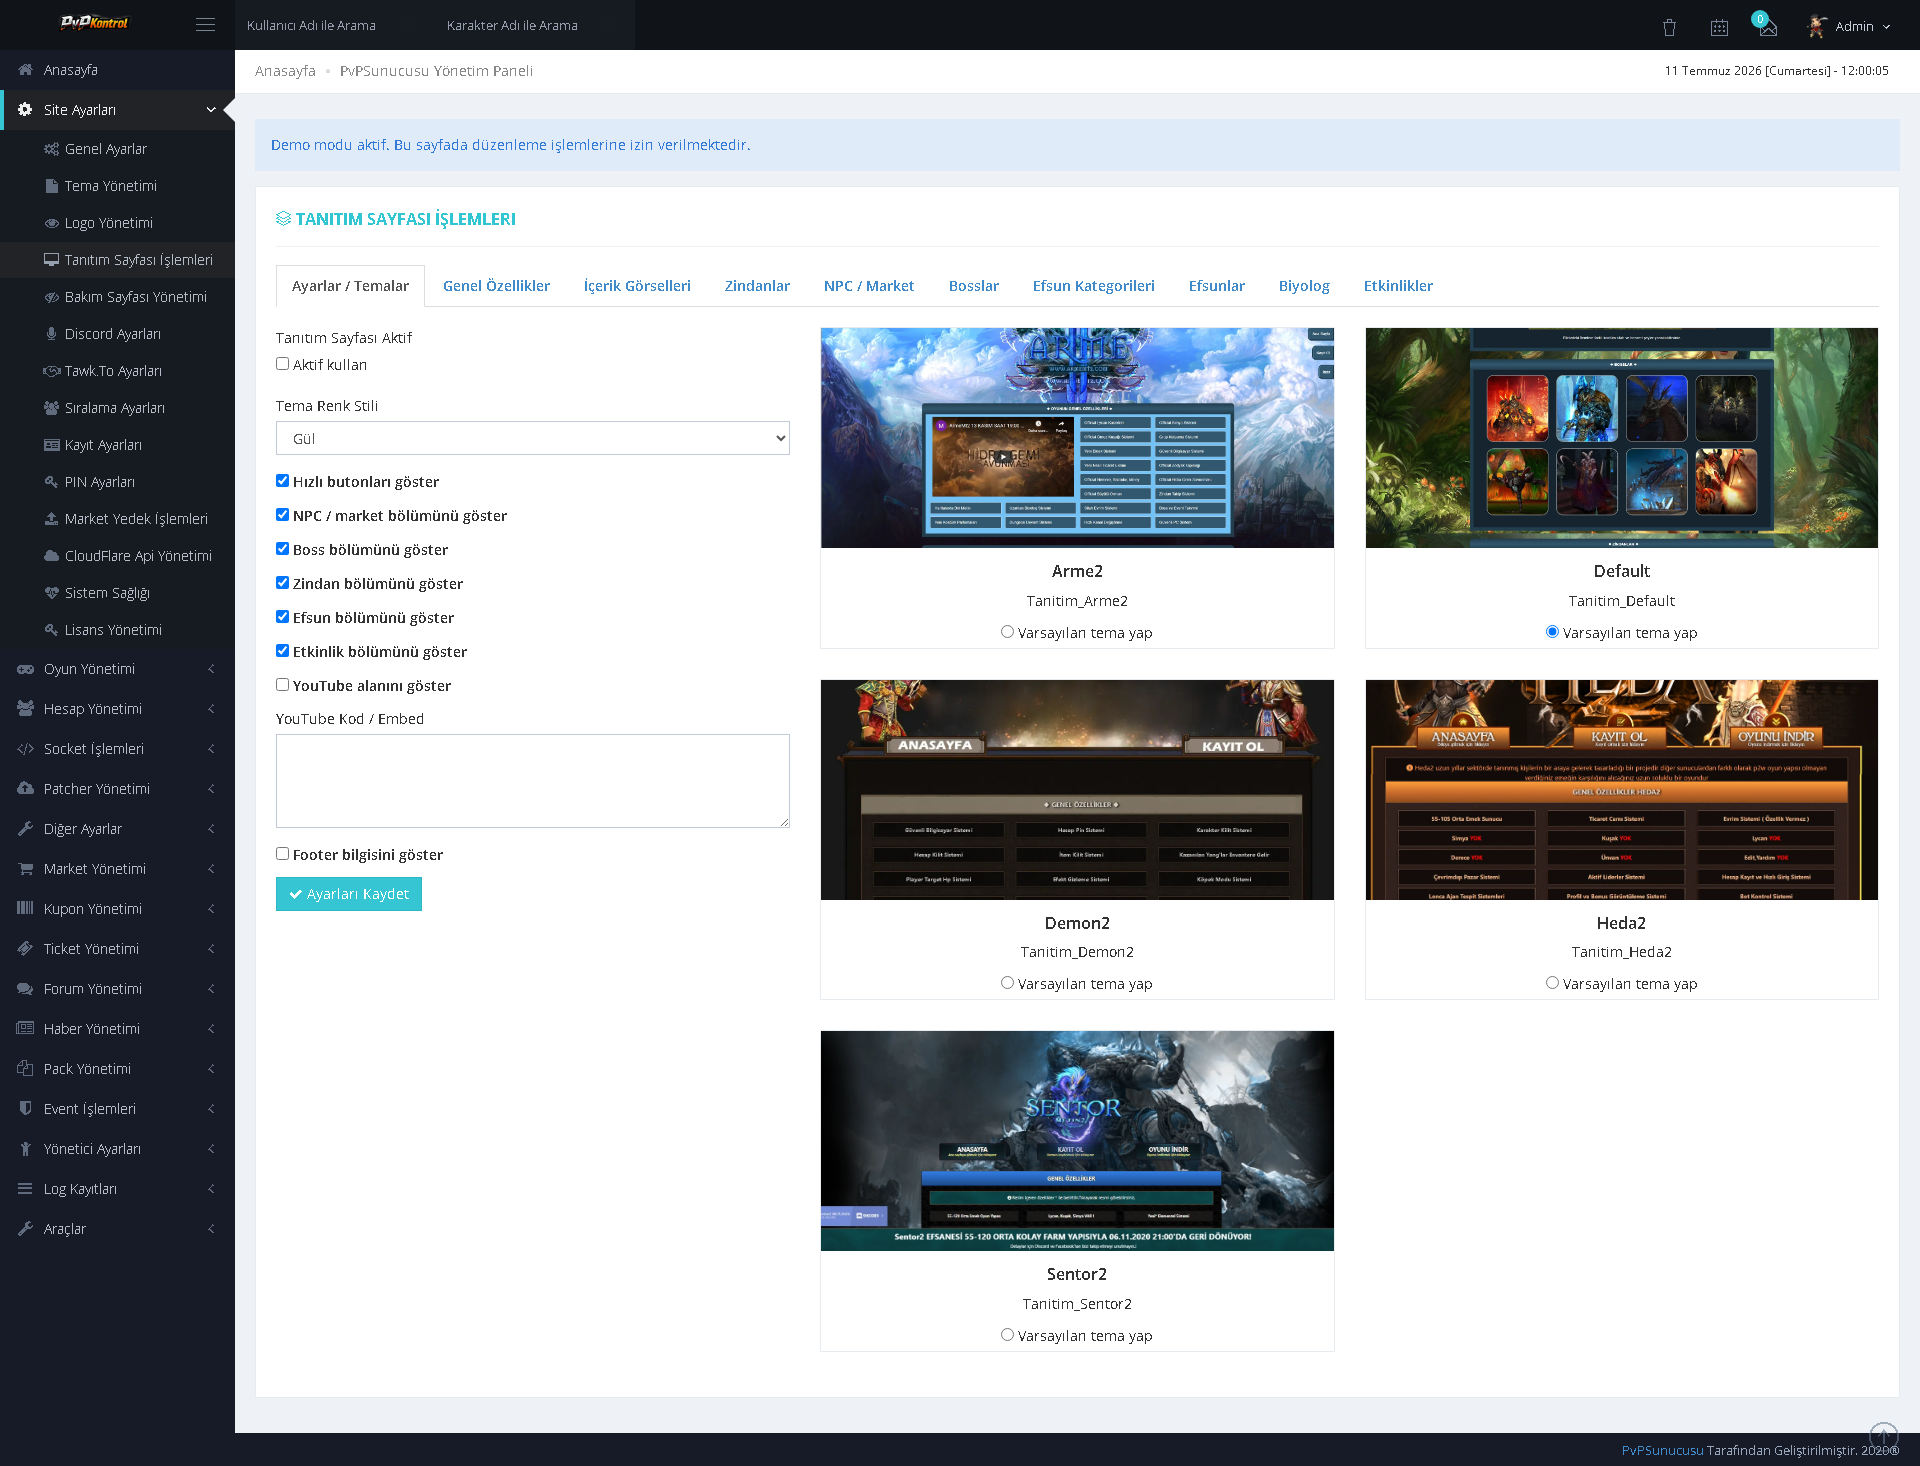1920x1466 pixels.
Task: Enable the Aktif kullan checkbox
Action: pyautogui.click(x=282, y=364)
